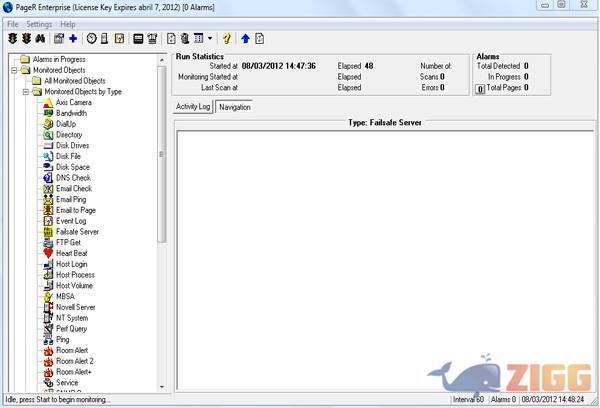Click the blue up arrow icon
The image size is (600, 408).
(245, 39)
